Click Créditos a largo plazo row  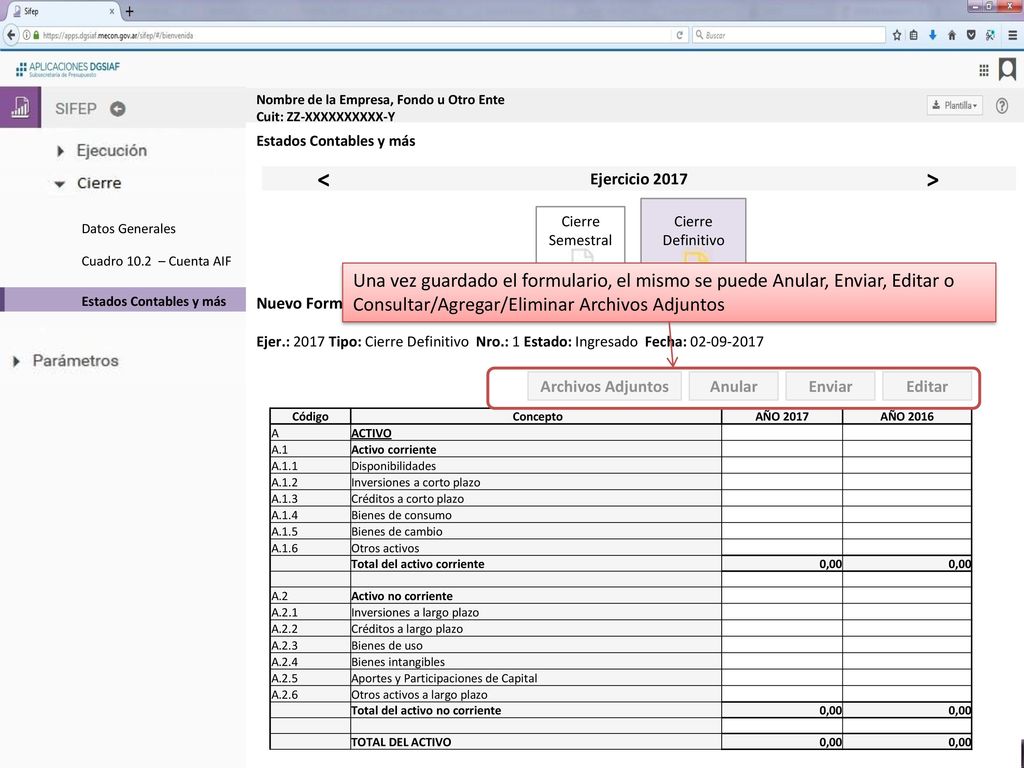click(x=620, y=628)
